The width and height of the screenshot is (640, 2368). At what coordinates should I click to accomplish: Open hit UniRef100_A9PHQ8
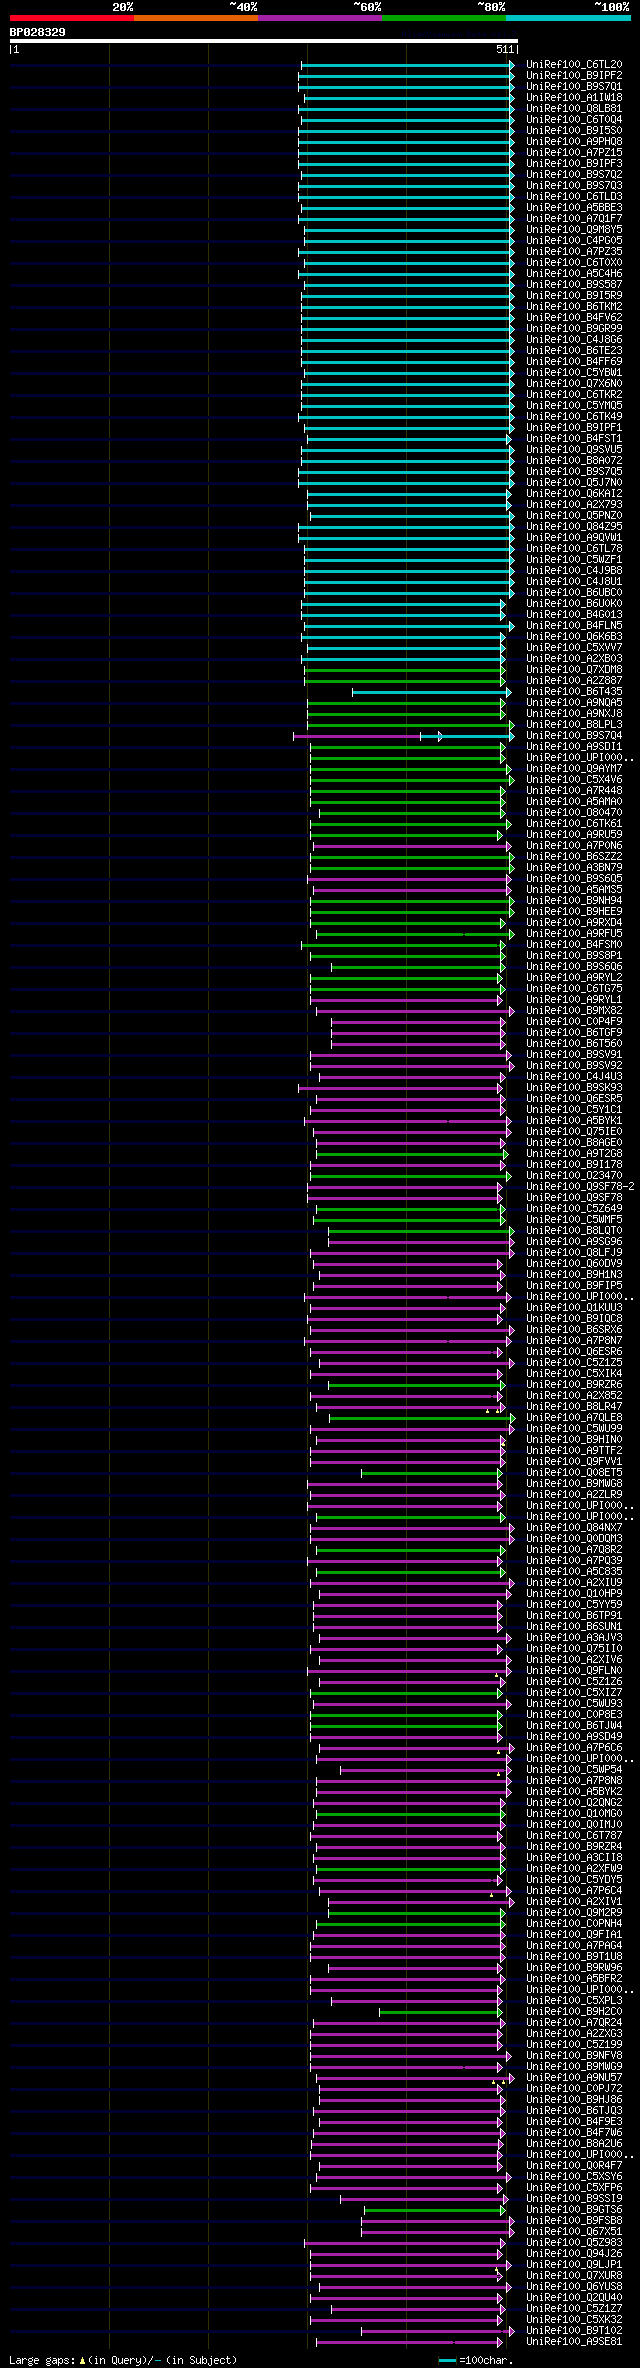(574, 141)
